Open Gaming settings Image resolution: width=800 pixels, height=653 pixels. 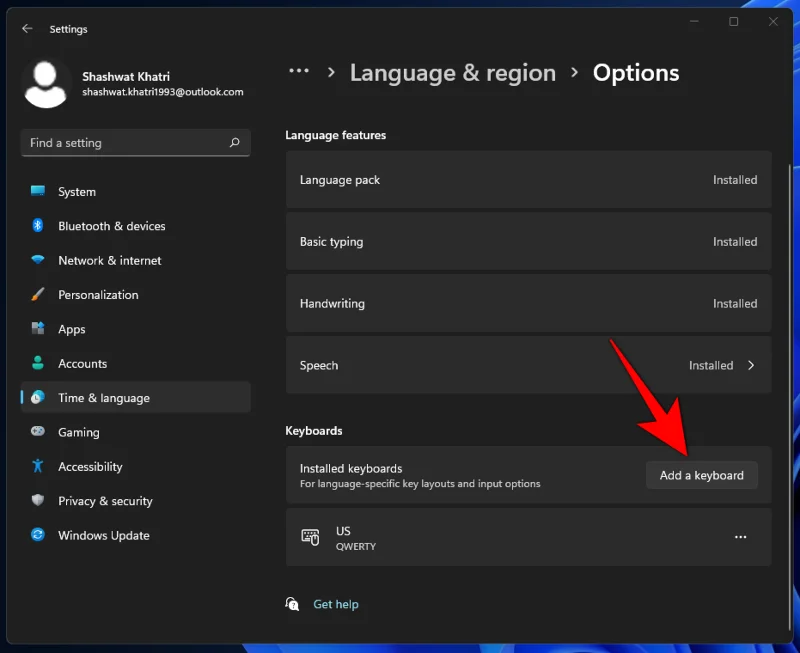[77, 432]
